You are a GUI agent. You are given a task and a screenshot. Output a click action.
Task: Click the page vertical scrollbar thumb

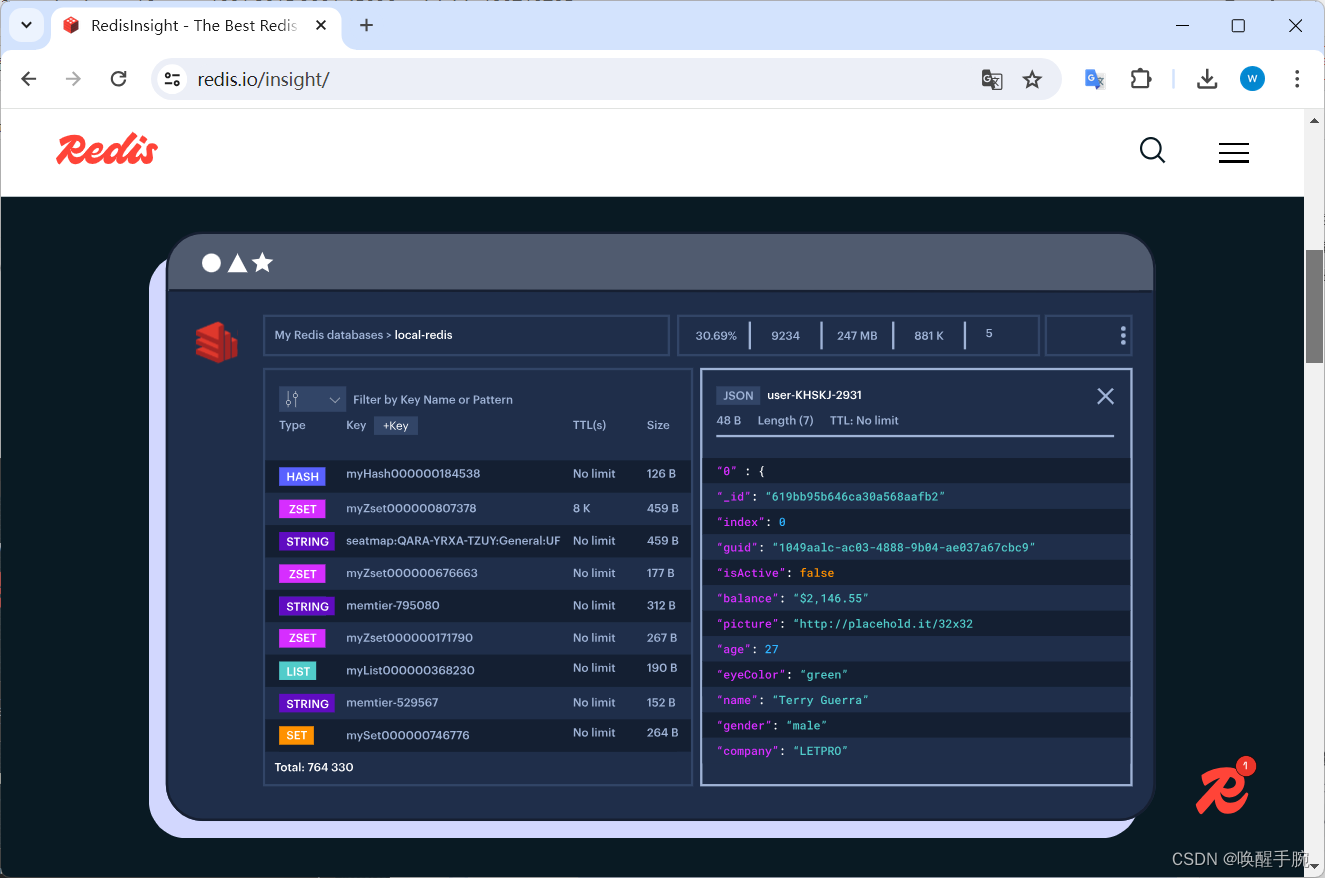1315,305
